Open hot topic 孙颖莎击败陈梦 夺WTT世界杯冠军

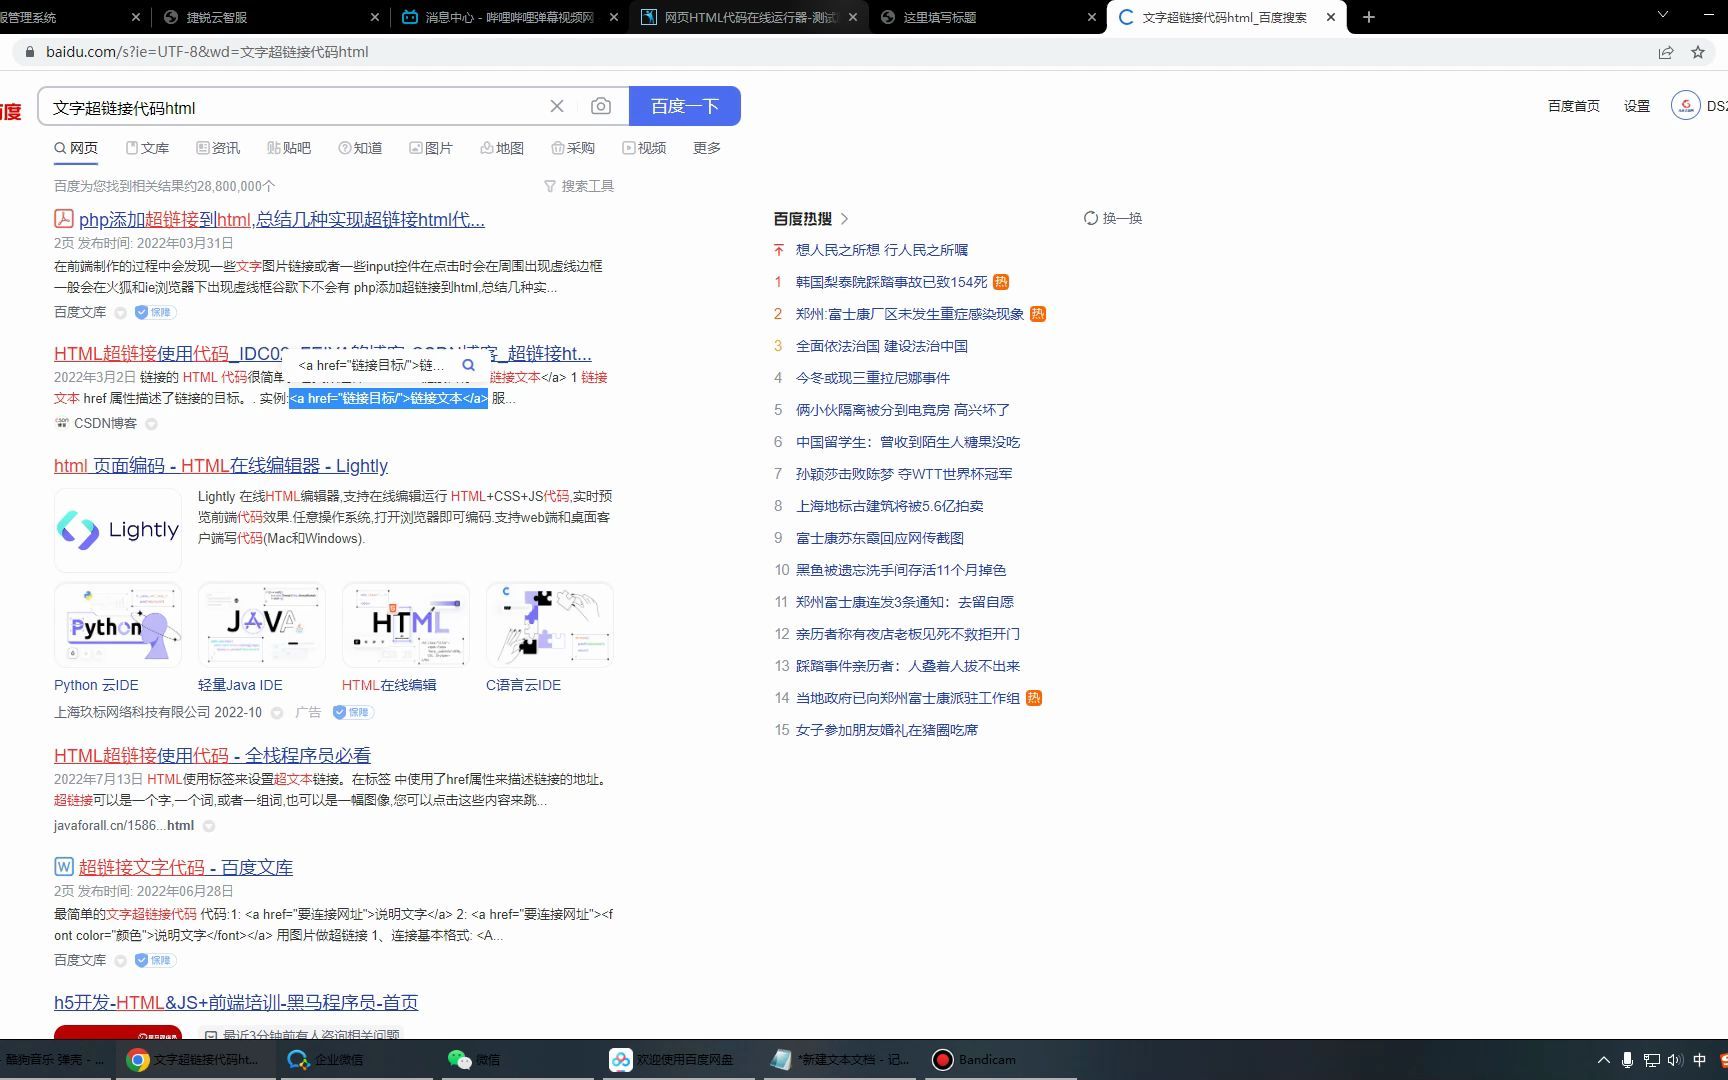click(904, 474)
